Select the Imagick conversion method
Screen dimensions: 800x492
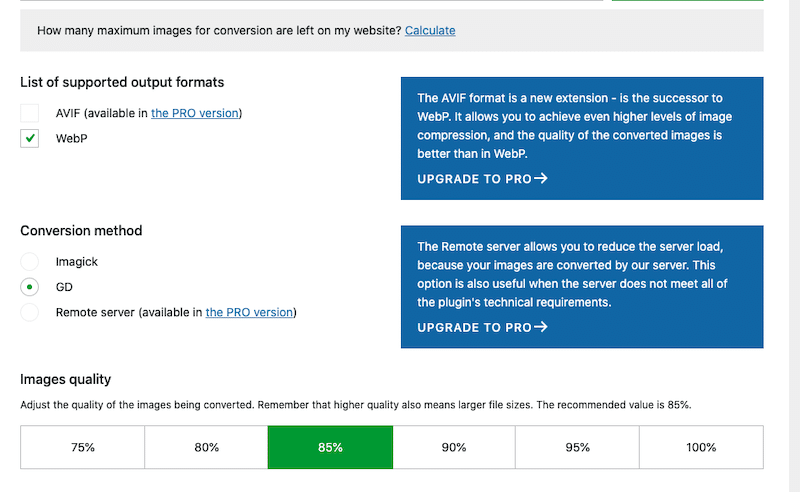tap(30, 261)
